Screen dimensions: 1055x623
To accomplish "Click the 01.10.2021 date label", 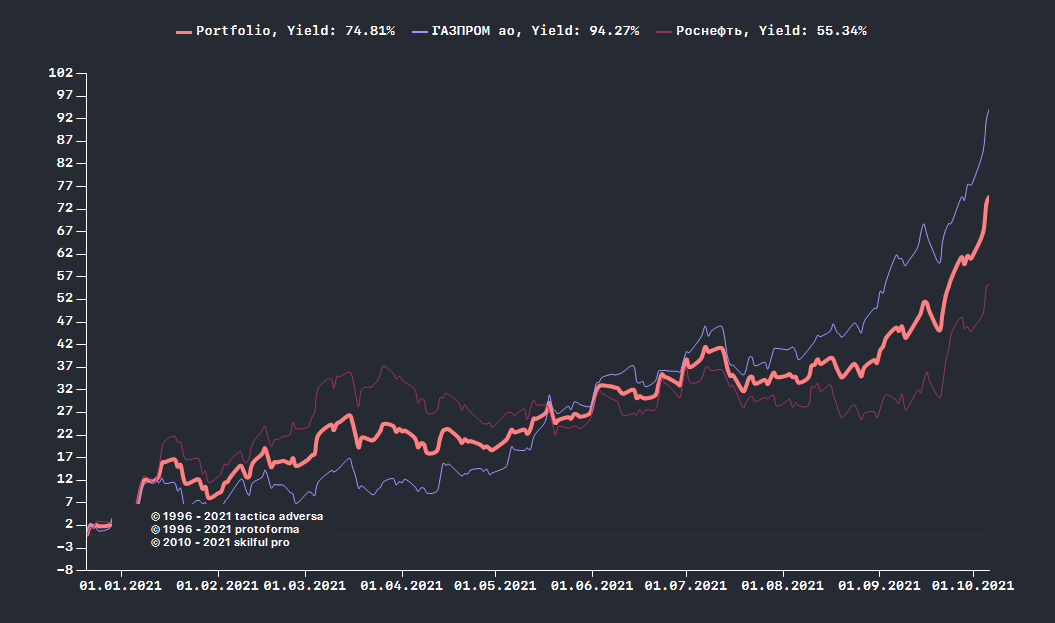I will coord(973,586).
